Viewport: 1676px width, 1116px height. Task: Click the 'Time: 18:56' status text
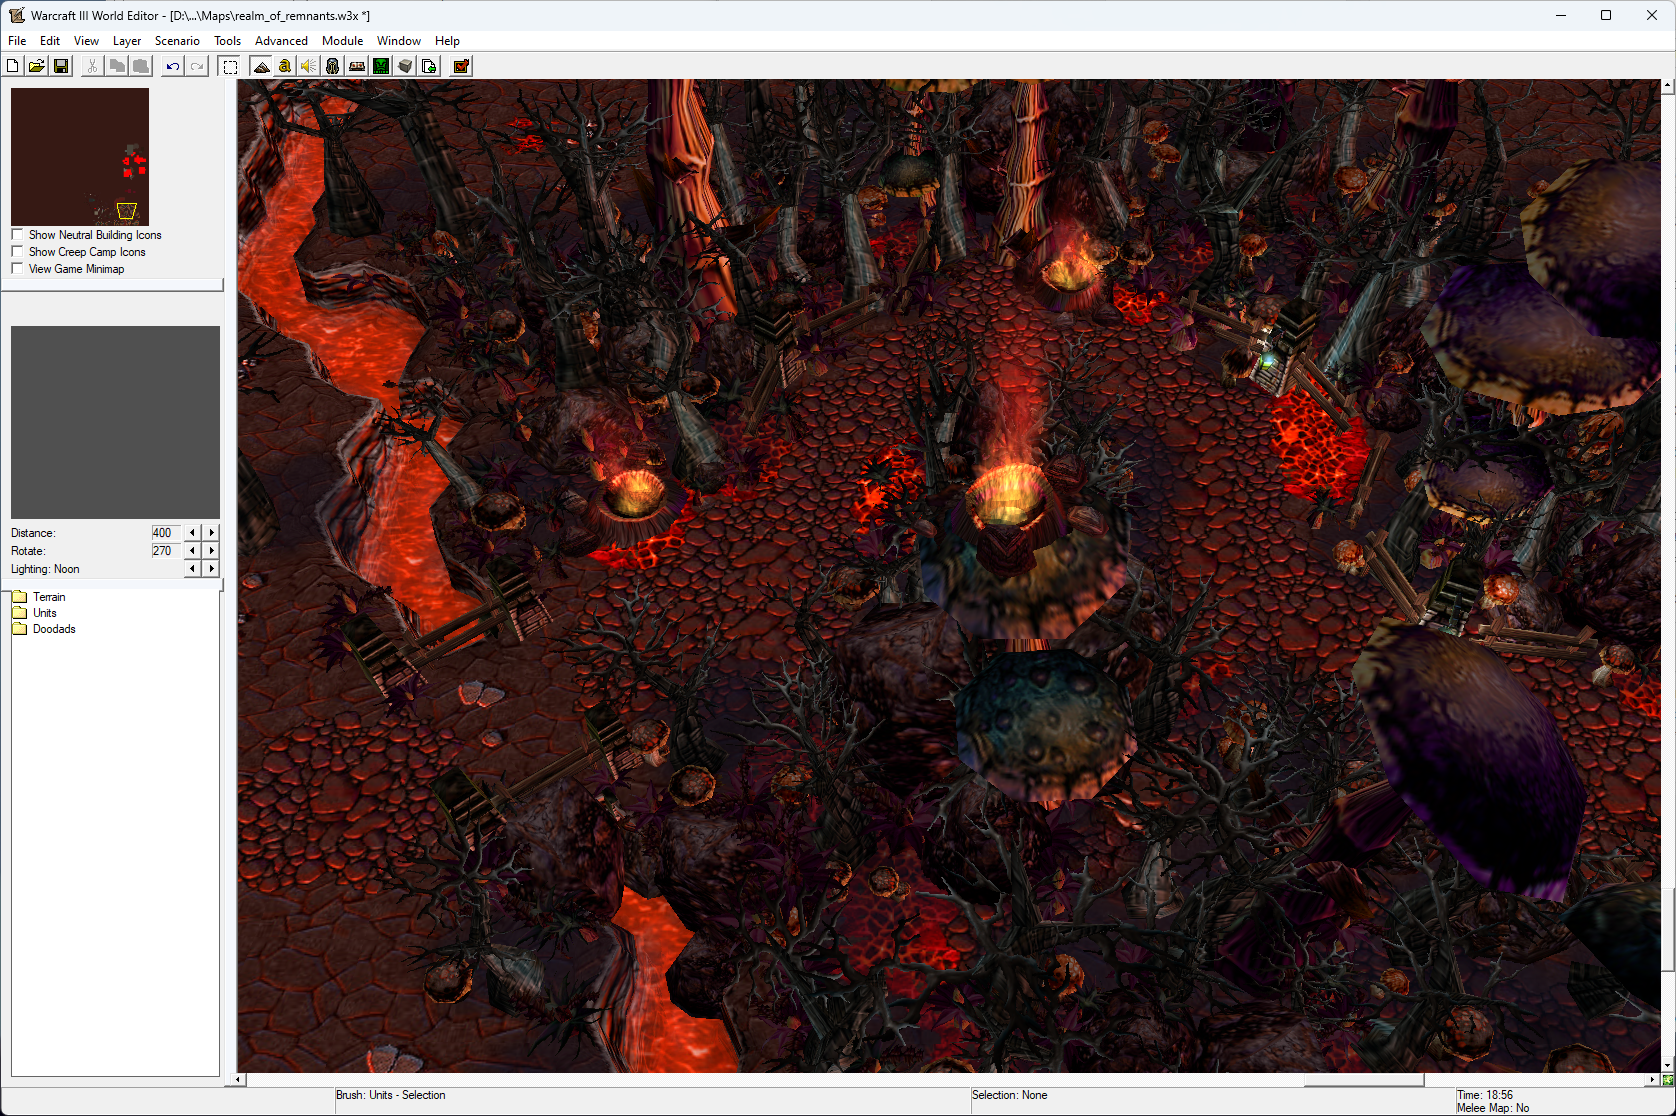[x=1485, y=1095]
